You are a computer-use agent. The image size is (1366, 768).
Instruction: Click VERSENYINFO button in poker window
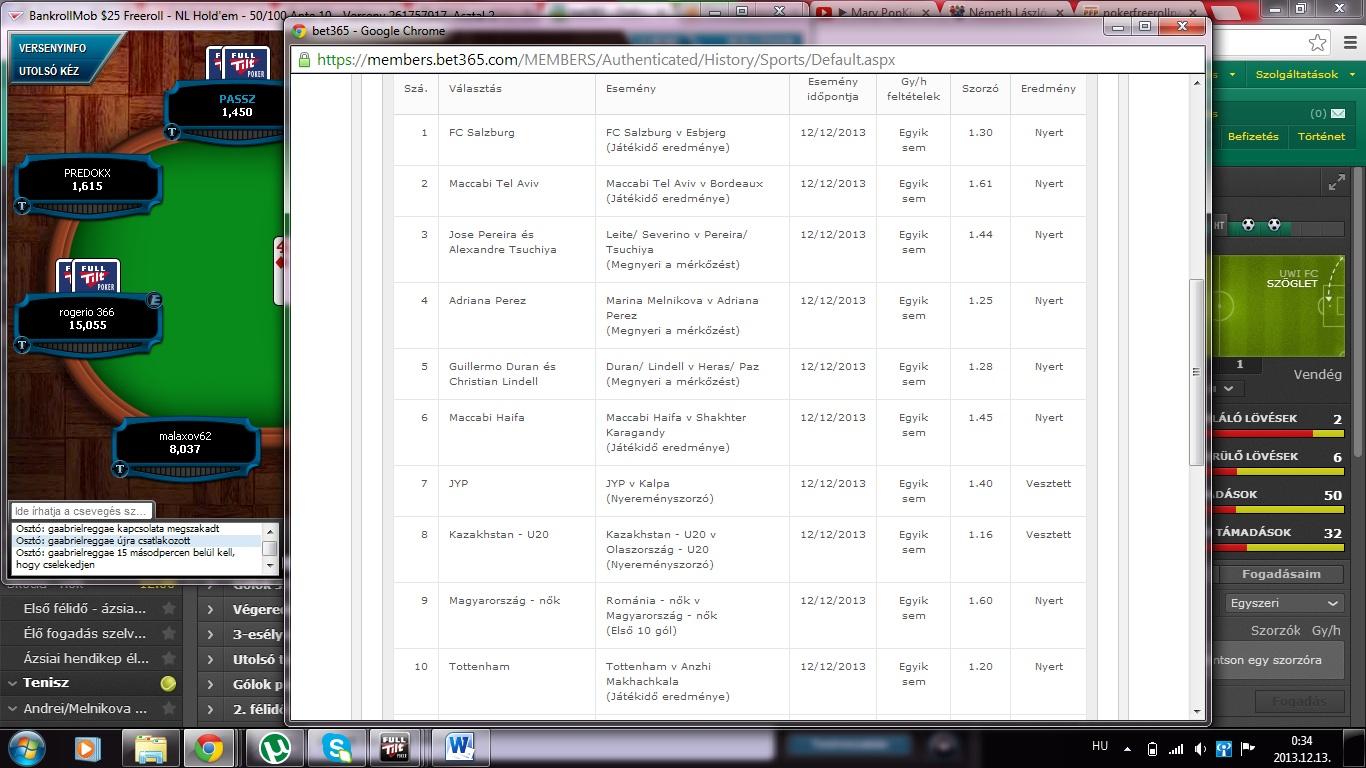coord(53,48)
